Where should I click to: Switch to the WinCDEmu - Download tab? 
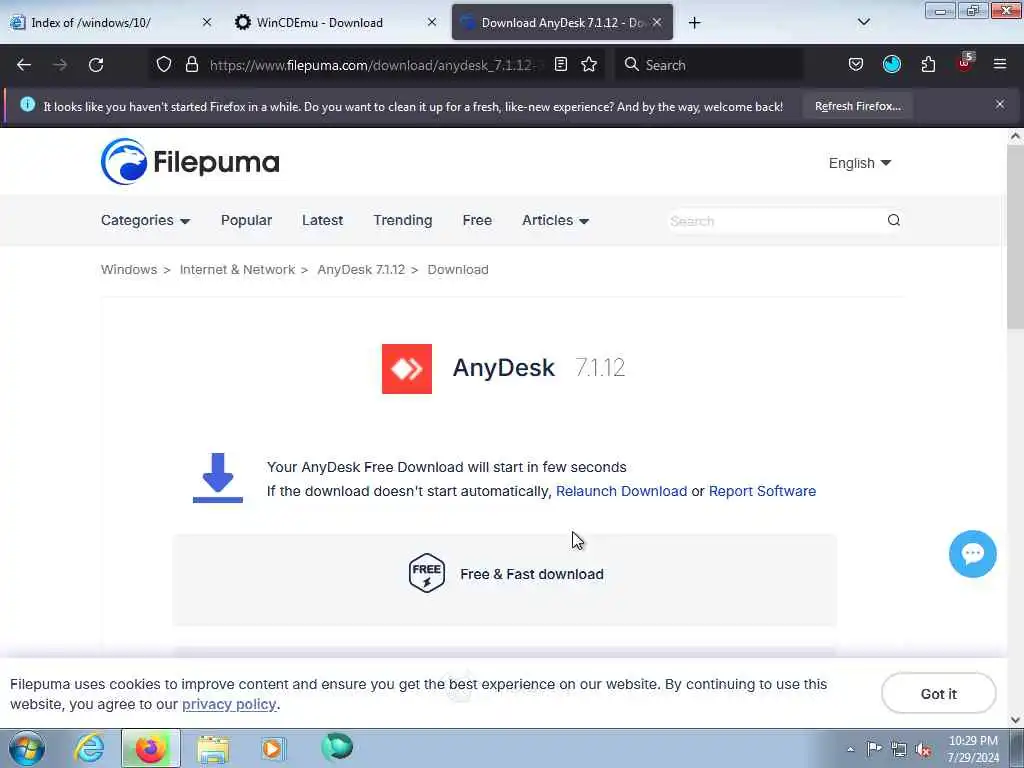coord(336,22)
